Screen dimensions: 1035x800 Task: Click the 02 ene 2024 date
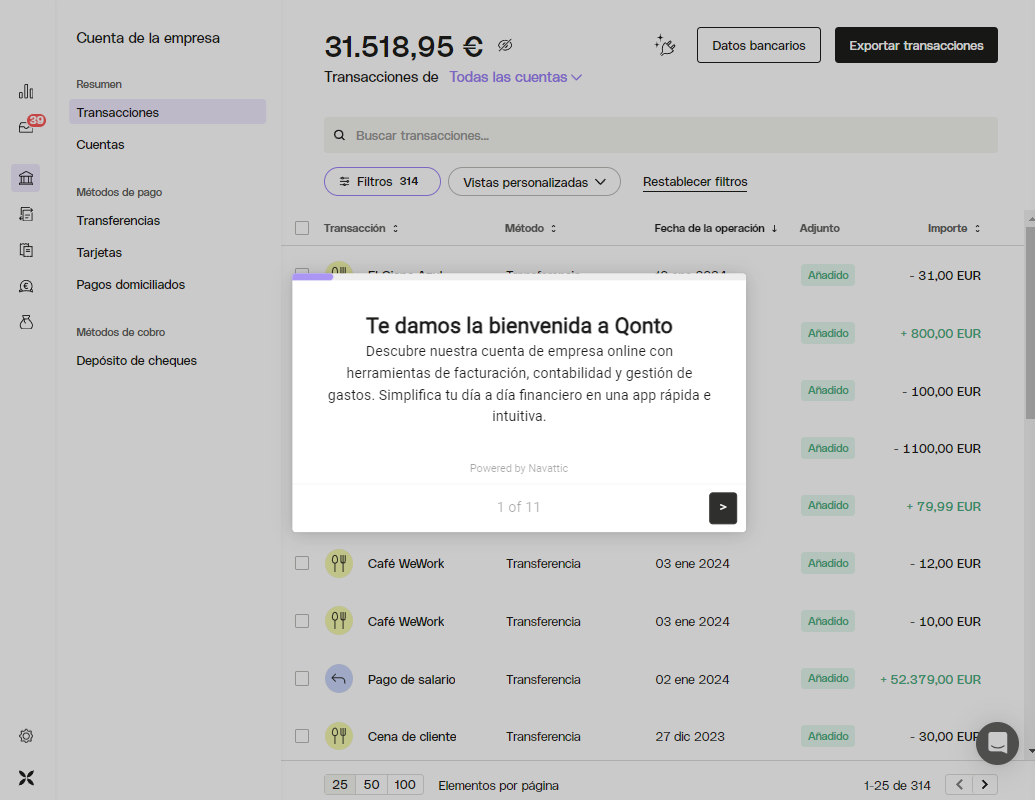pyautogui.click(x=692, y=679)
